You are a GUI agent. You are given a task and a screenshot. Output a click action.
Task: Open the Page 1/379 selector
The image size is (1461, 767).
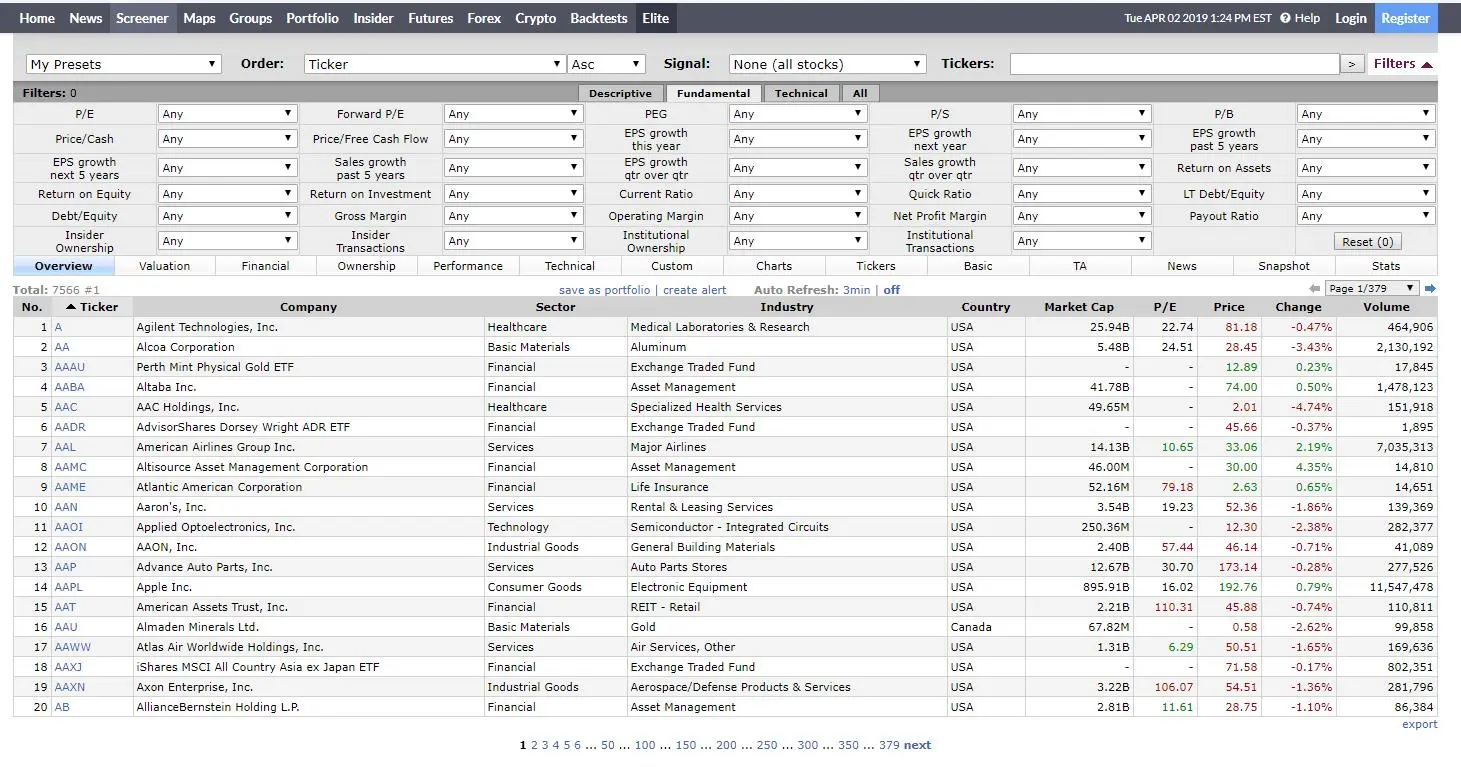[x=1372, y=289]
